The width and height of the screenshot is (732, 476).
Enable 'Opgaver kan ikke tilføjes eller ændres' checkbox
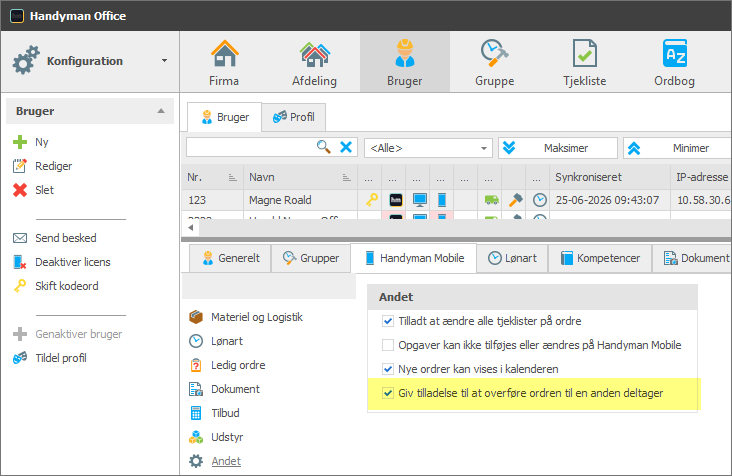(387, 345)
